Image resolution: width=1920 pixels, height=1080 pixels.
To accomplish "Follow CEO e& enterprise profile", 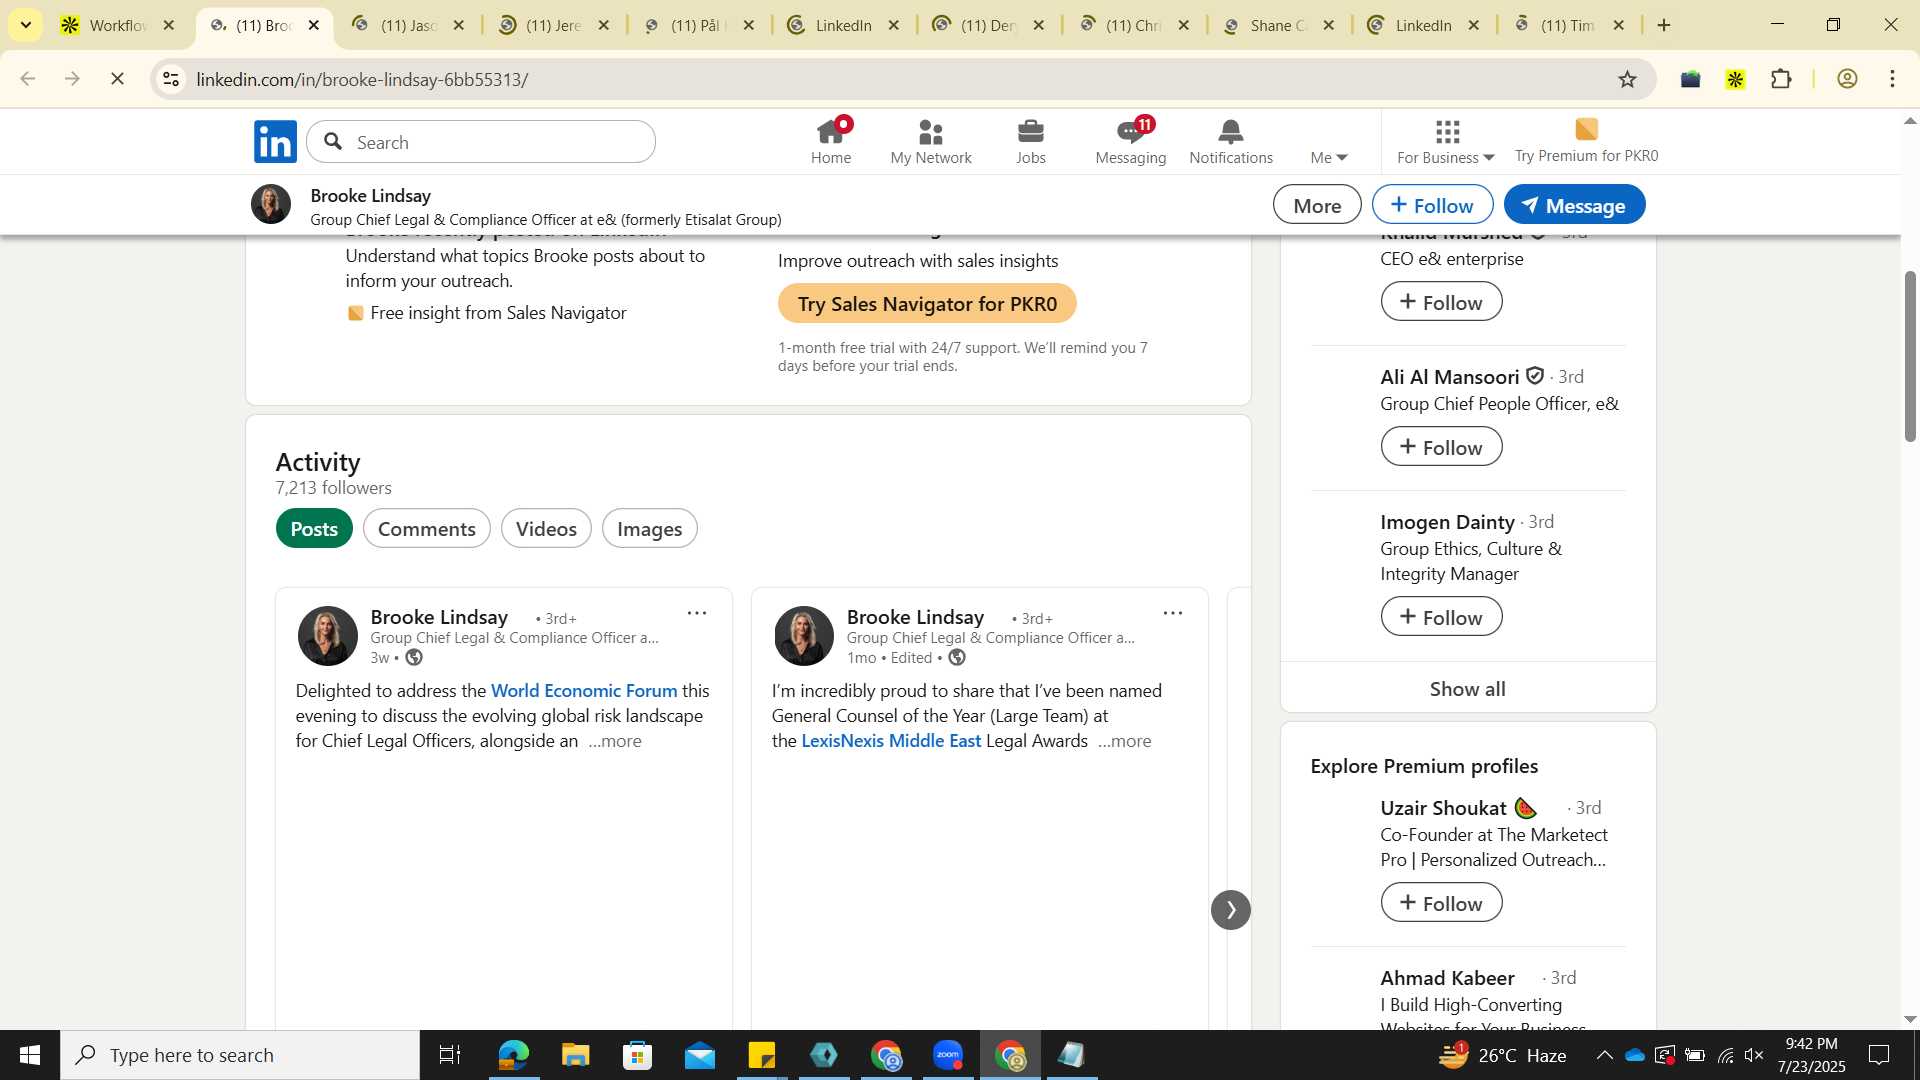I will (x=1441, y=302).
